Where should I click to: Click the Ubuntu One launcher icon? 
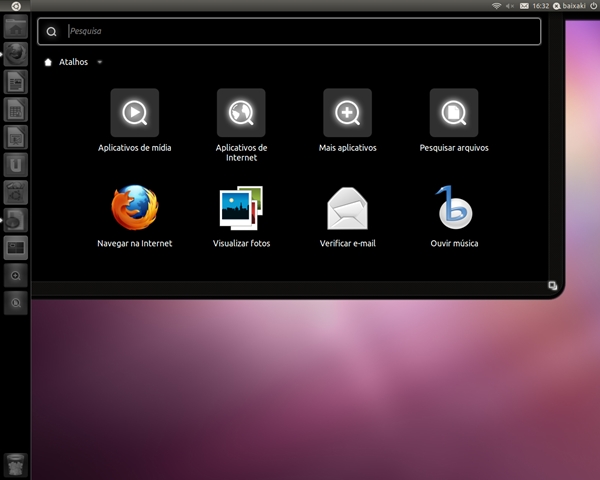pos(16,164)
